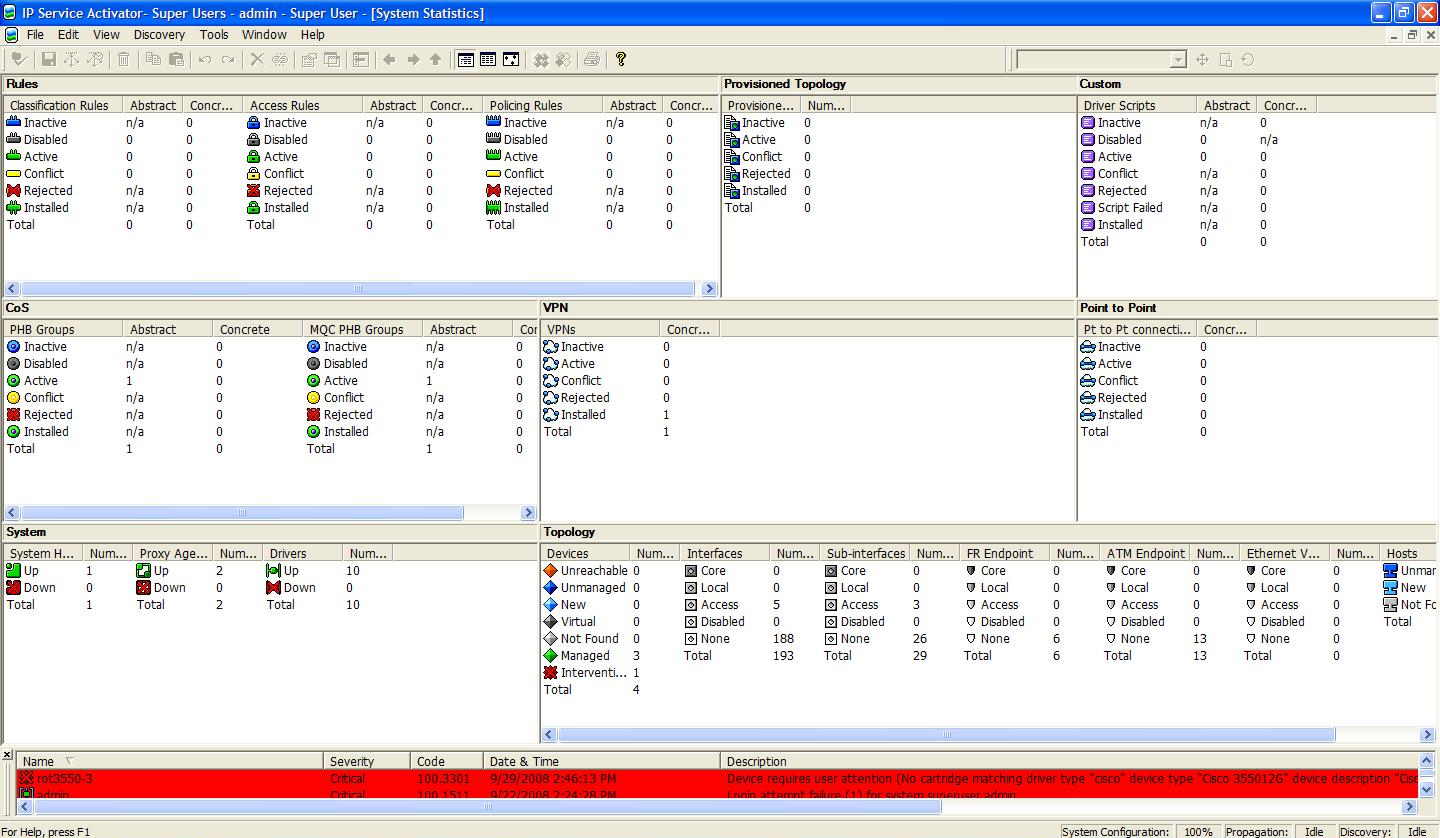
Task: Click the MQC PHB Groups column header
Action: click(363, 329)
